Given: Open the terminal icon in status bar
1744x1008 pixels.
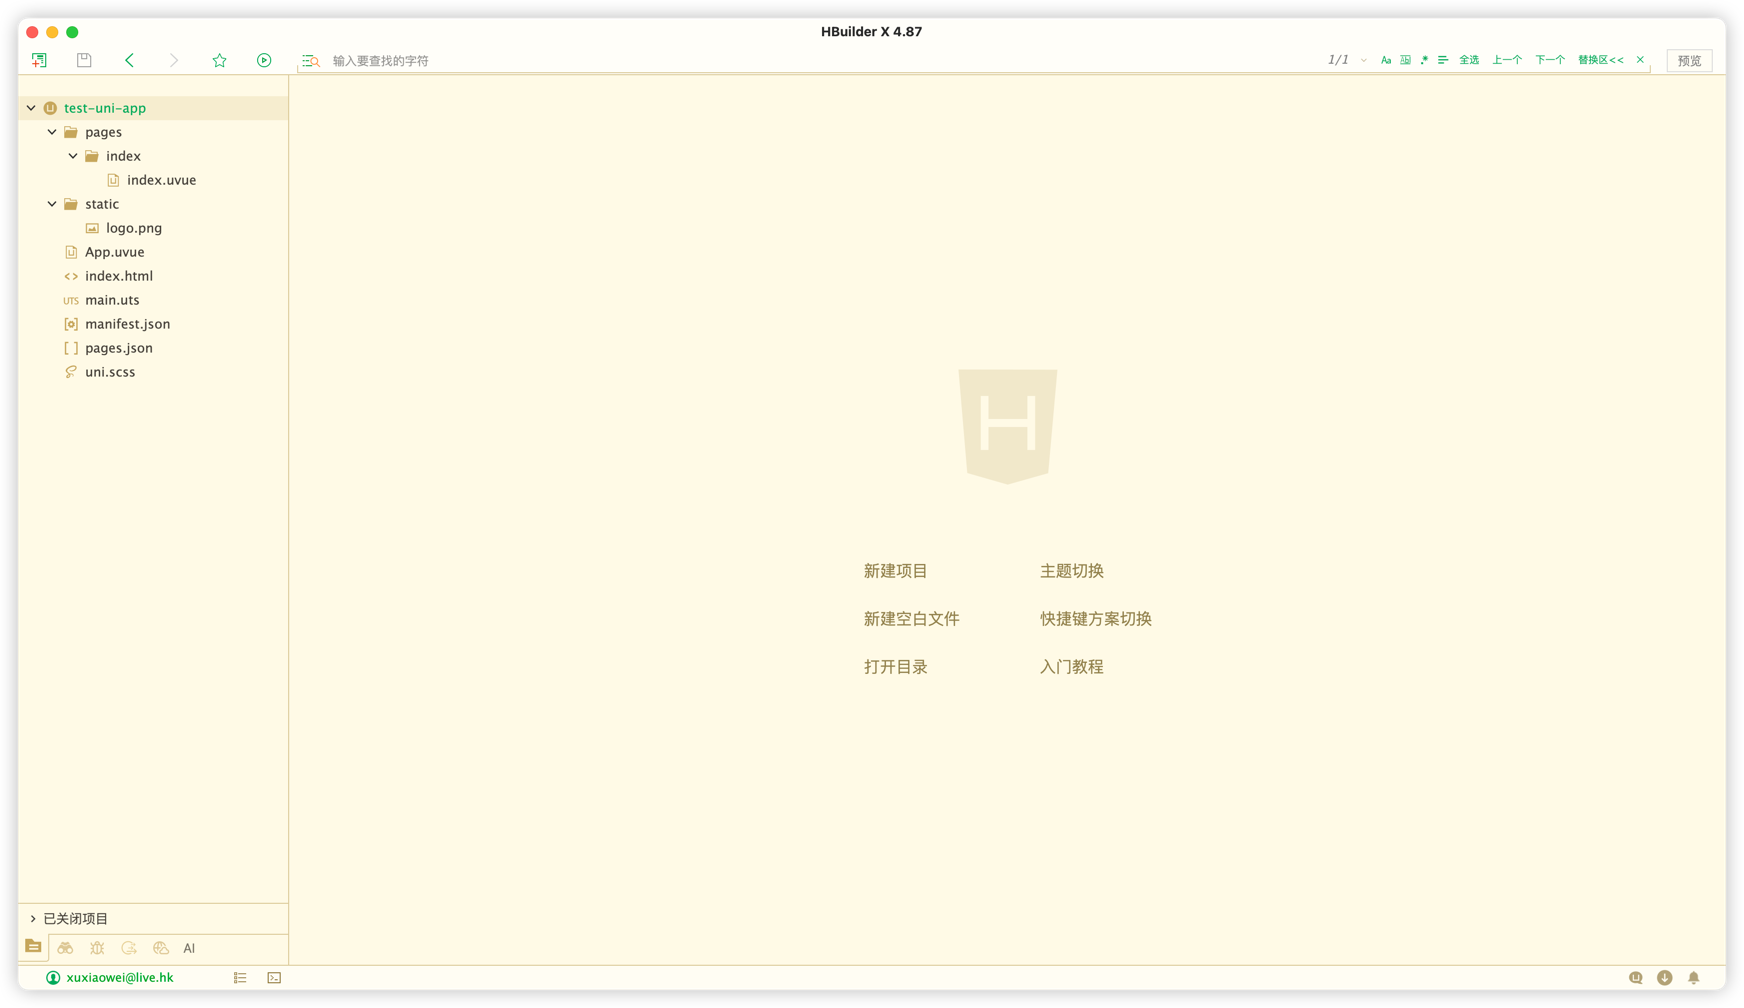Looking at the screenshot, I should click(274, 978).
